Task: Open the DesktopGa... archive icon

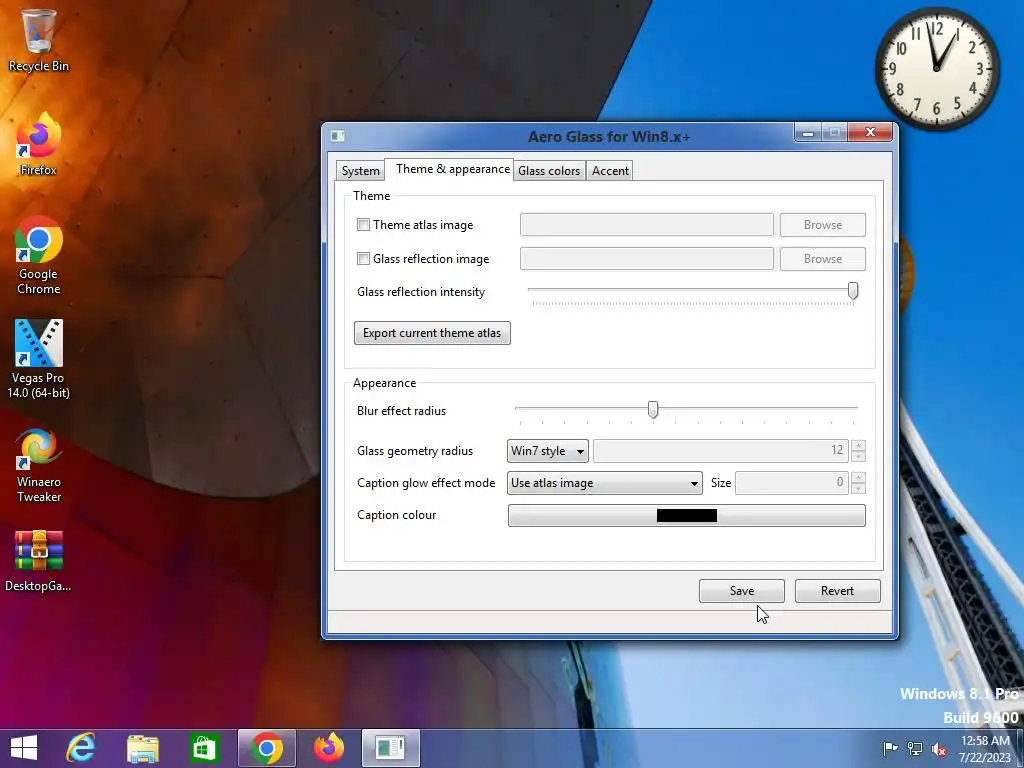Action: (x=39, y=561)
